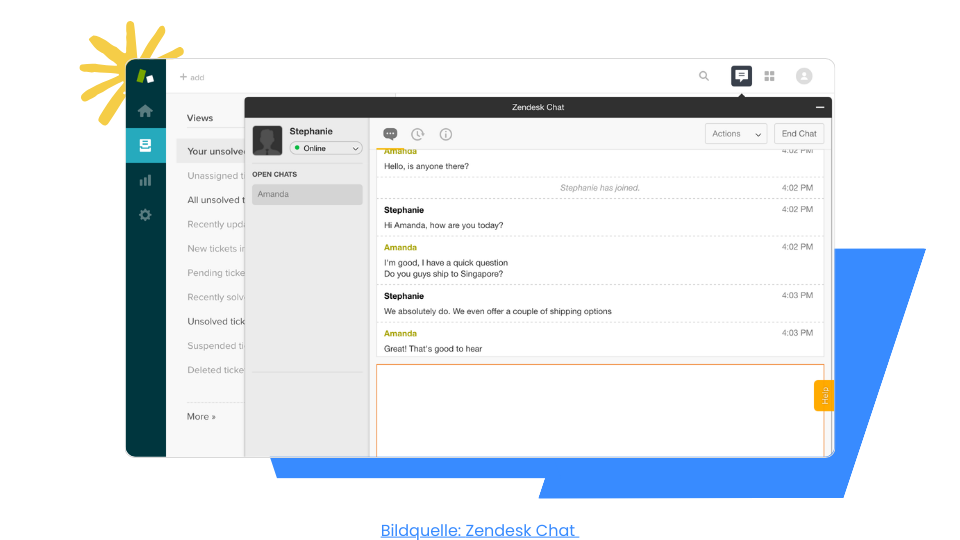
Task: Minimize the Zendesk Chat panel
Action: [x=820, y=107]
